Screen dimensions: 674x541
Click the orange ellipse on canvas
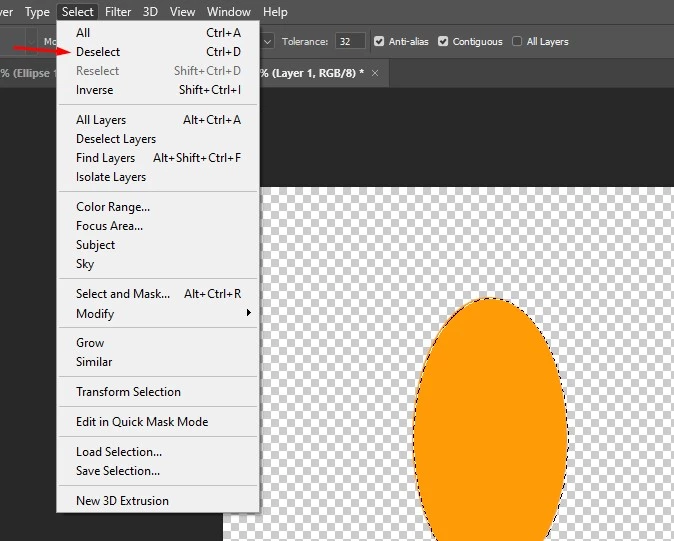tap(490, 417)
